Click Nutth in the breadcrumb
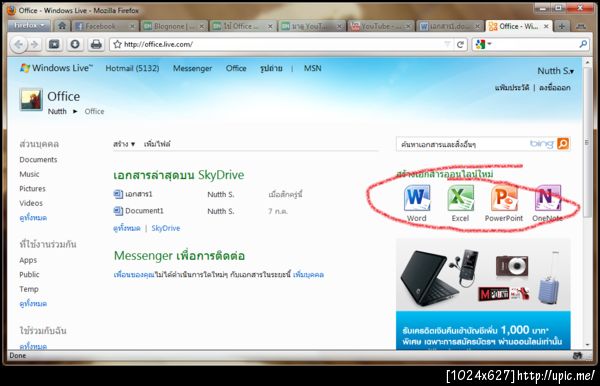This screenshot has width=600, height=386. tap(57, 111)
